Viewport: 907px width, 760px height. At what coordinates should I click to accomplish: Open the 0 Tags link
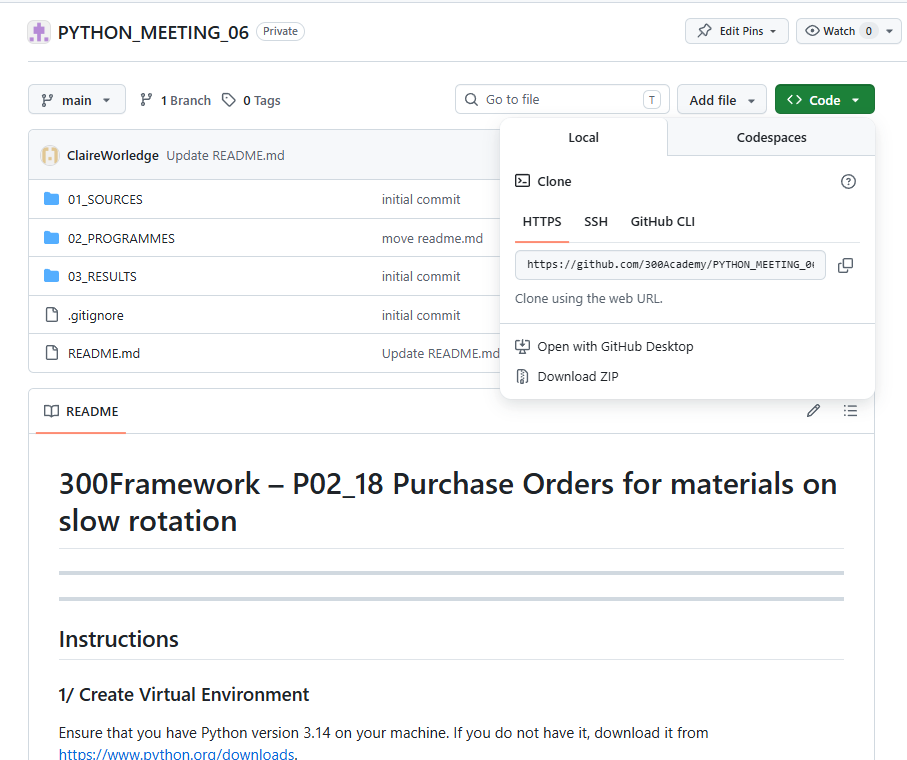point(252,100)
